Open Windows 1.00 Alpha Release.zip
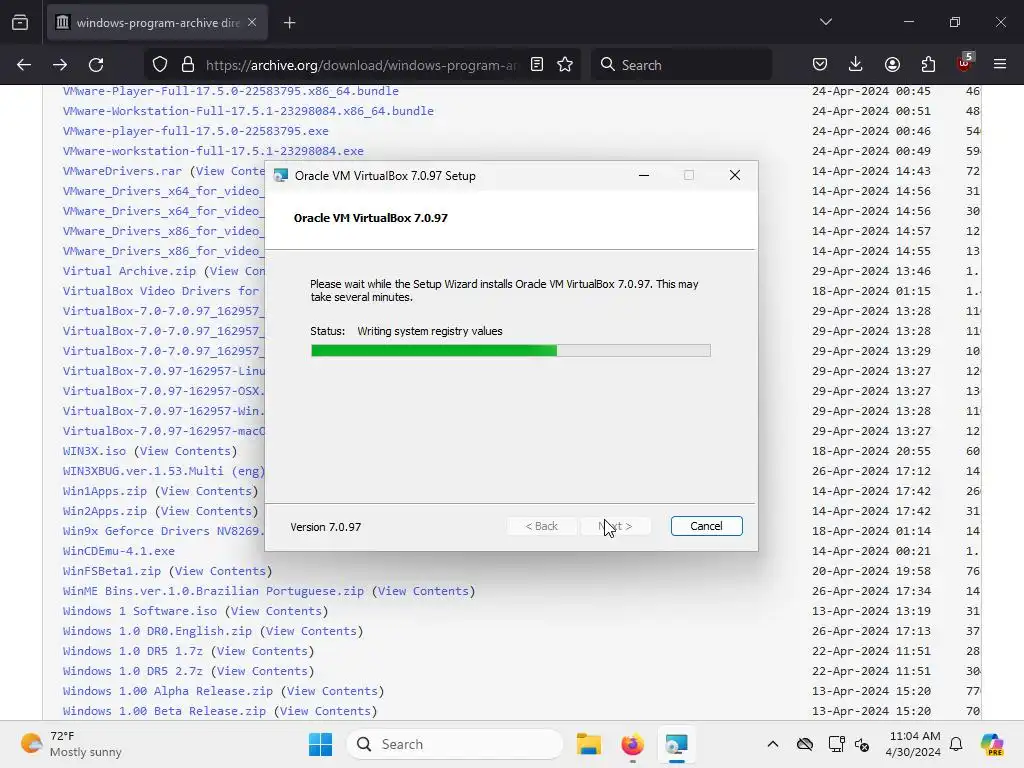Viewport: 1024px width, 768px height. (168, 691)
